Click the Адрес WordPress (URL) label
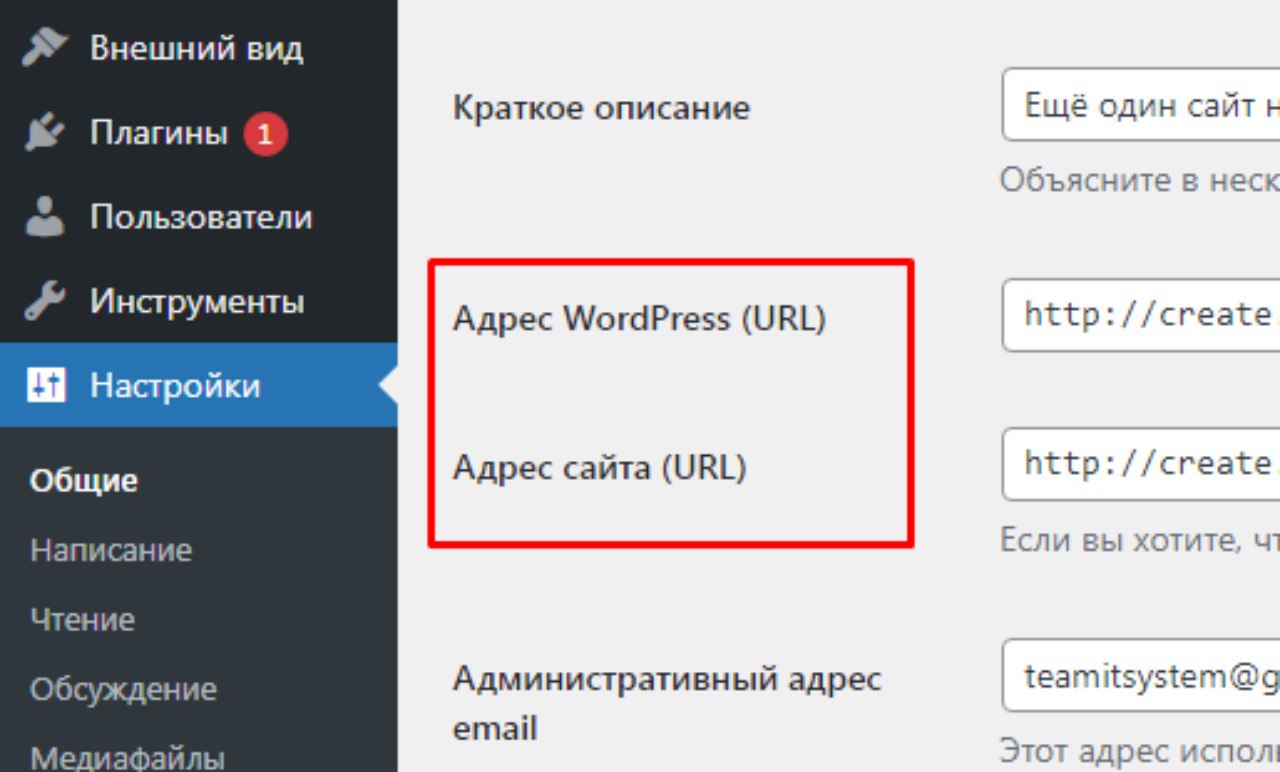This screenshot has height=772, width=1280. click(640, 318)
